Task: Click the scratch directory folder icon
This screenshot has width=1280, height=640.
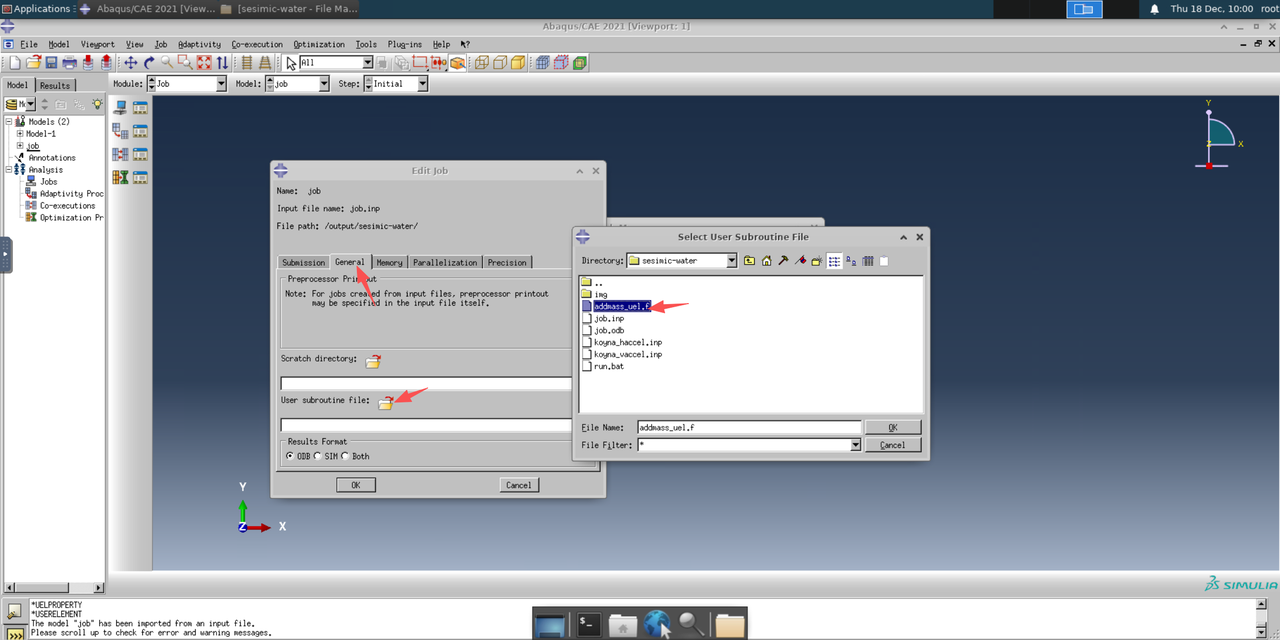Action: click(373, 361)
